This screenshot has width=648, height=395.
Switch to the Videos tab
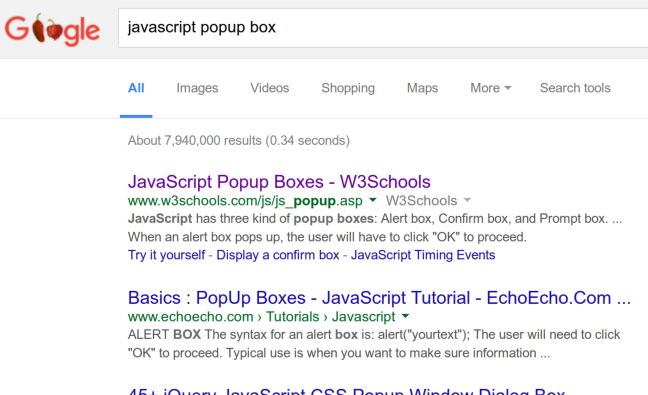click(269, 88)
